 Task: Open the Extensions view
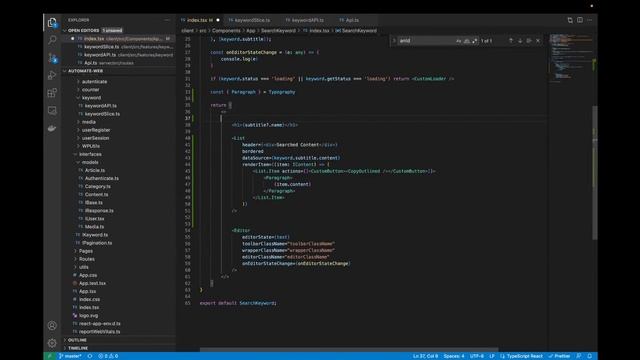[x=52, y=93]
